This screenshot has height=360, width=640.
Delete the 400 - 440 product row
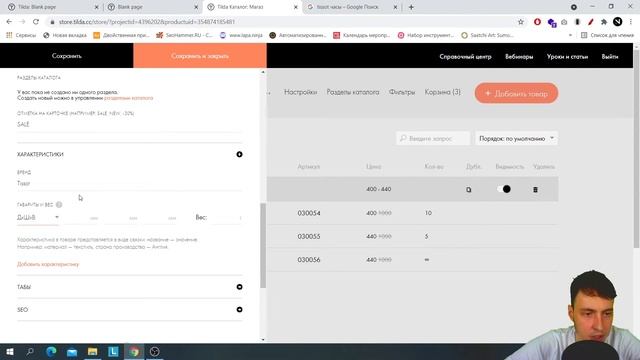(x=535, y=189)
